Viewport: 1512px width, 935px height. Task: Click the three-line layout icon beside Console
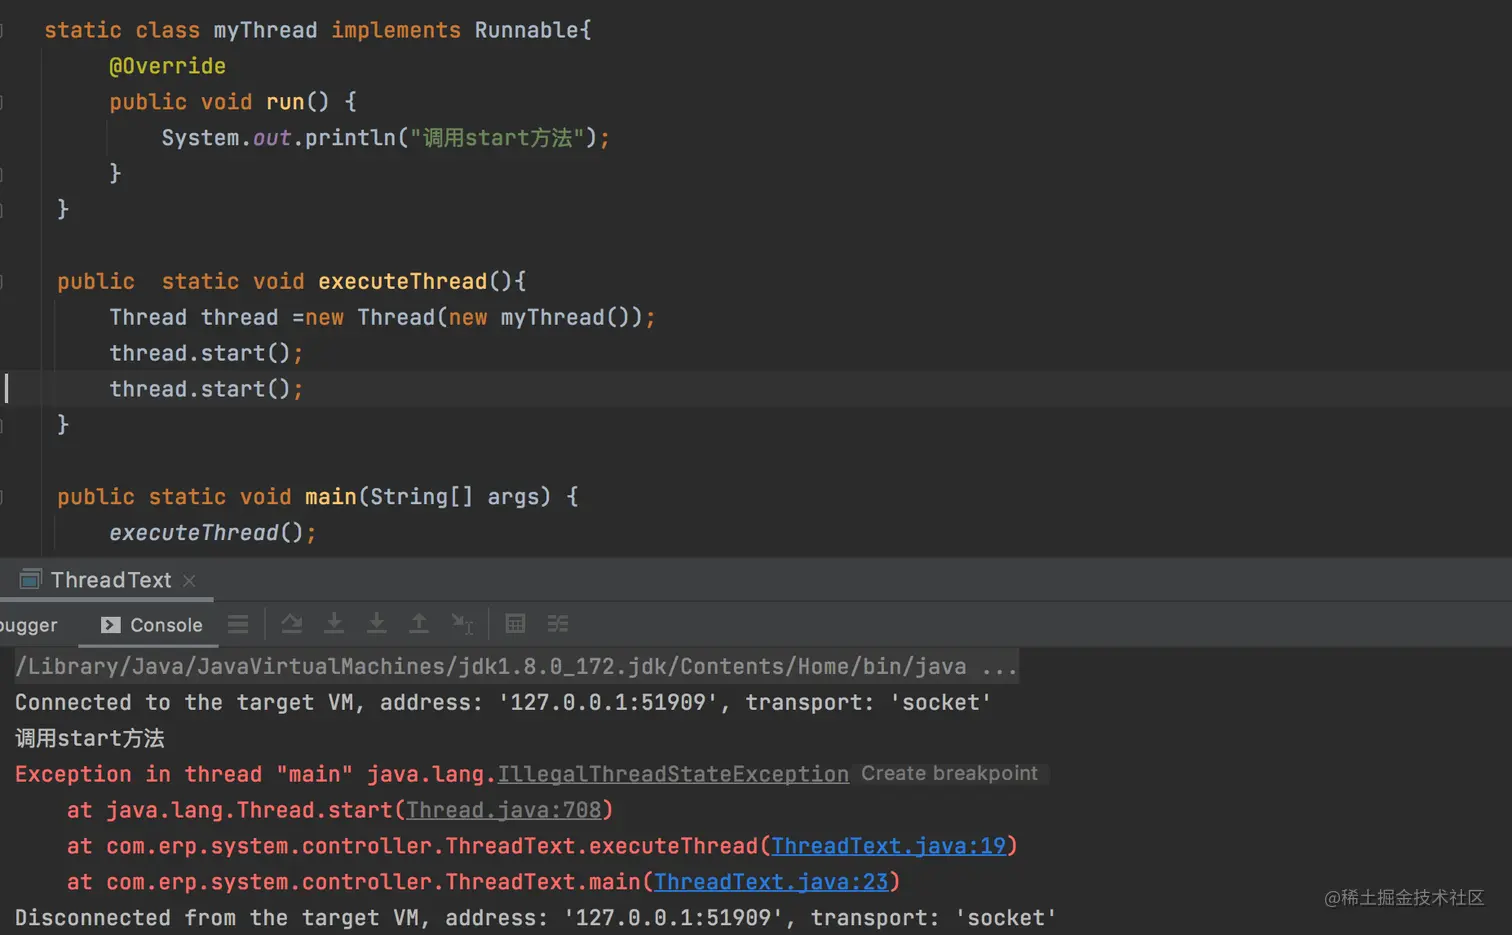pyautogui.click(x=238, y=624)
